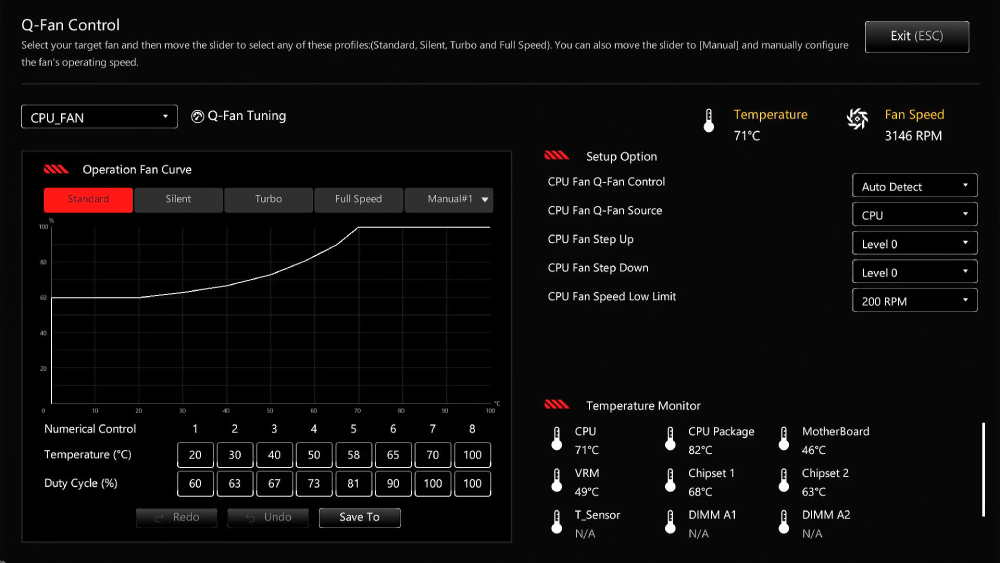This screenshot has width=1000, height=563.
Task: Click the Q-Fan Tuning gauge icon
Action: pos(197,116)
